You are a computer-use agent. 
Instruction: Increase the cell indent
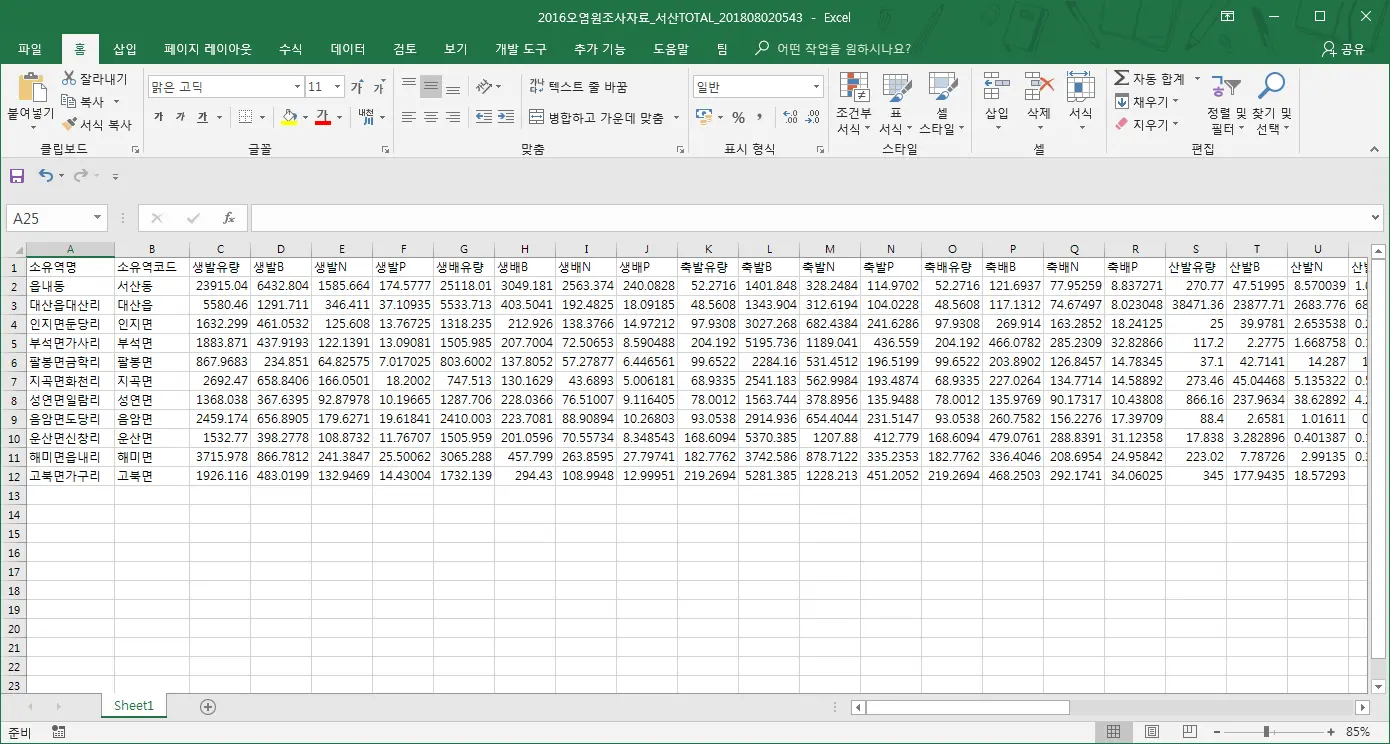point(507,117)
